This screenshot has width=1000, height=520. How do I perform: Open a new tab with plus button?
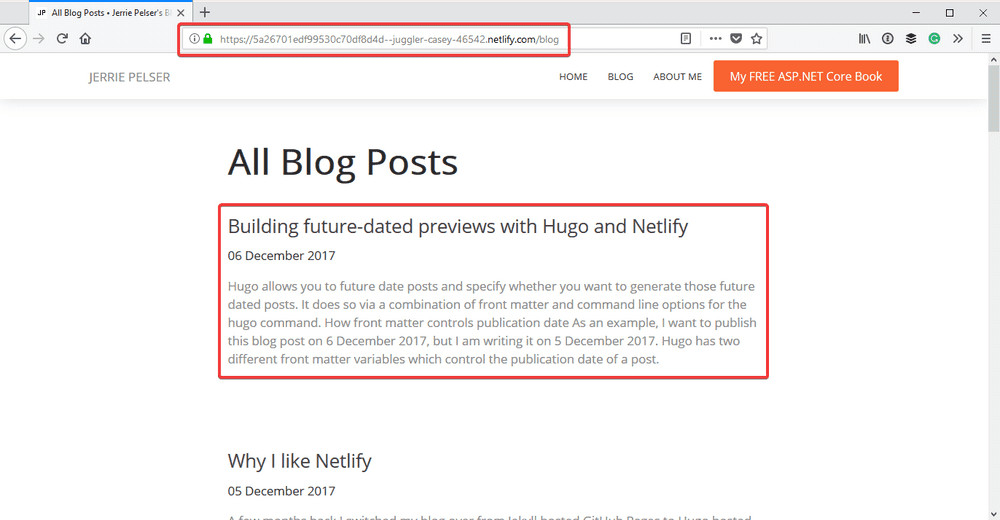coord(205,12)
